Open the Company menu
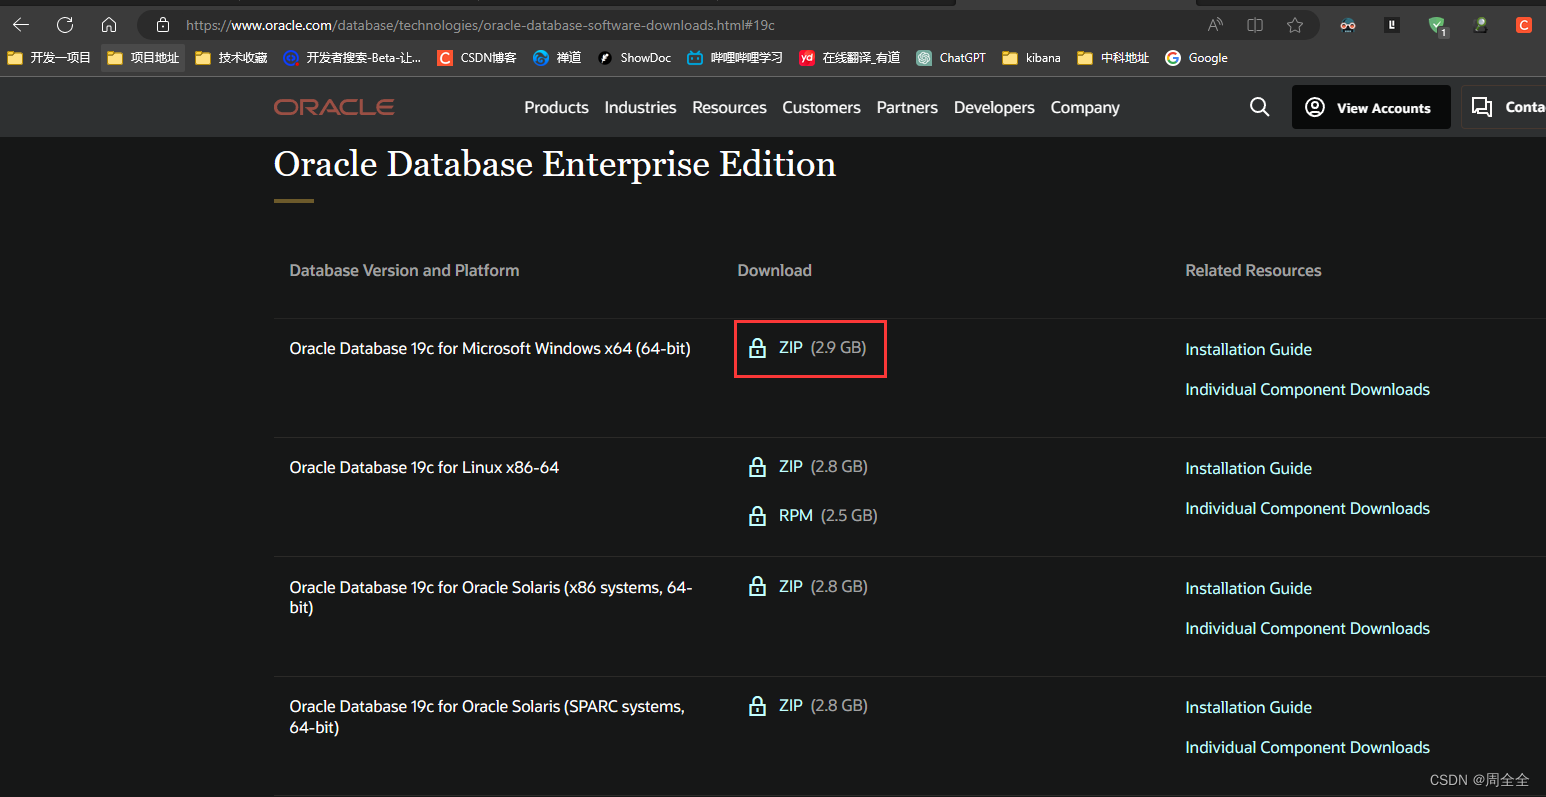The width and height of the screenshot is (1546, 797). 1085,107
